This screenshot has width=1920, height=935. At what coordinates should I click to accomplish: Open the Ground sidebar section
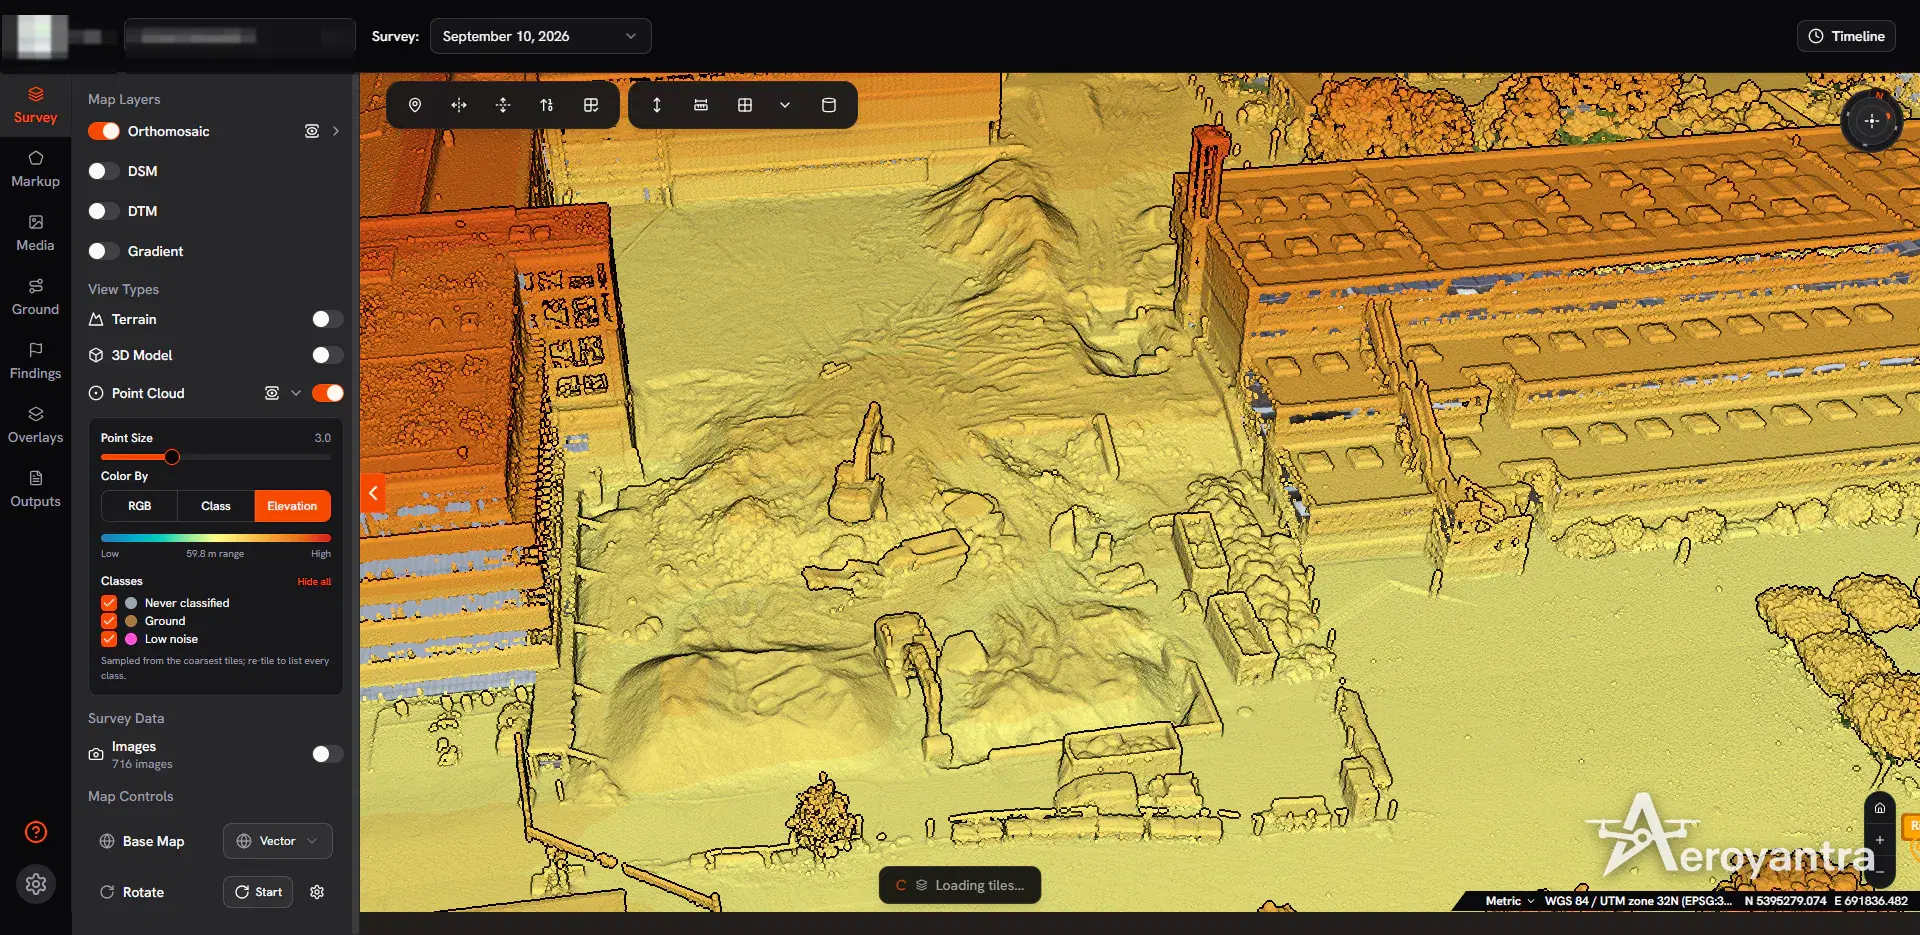coord(35,297)
